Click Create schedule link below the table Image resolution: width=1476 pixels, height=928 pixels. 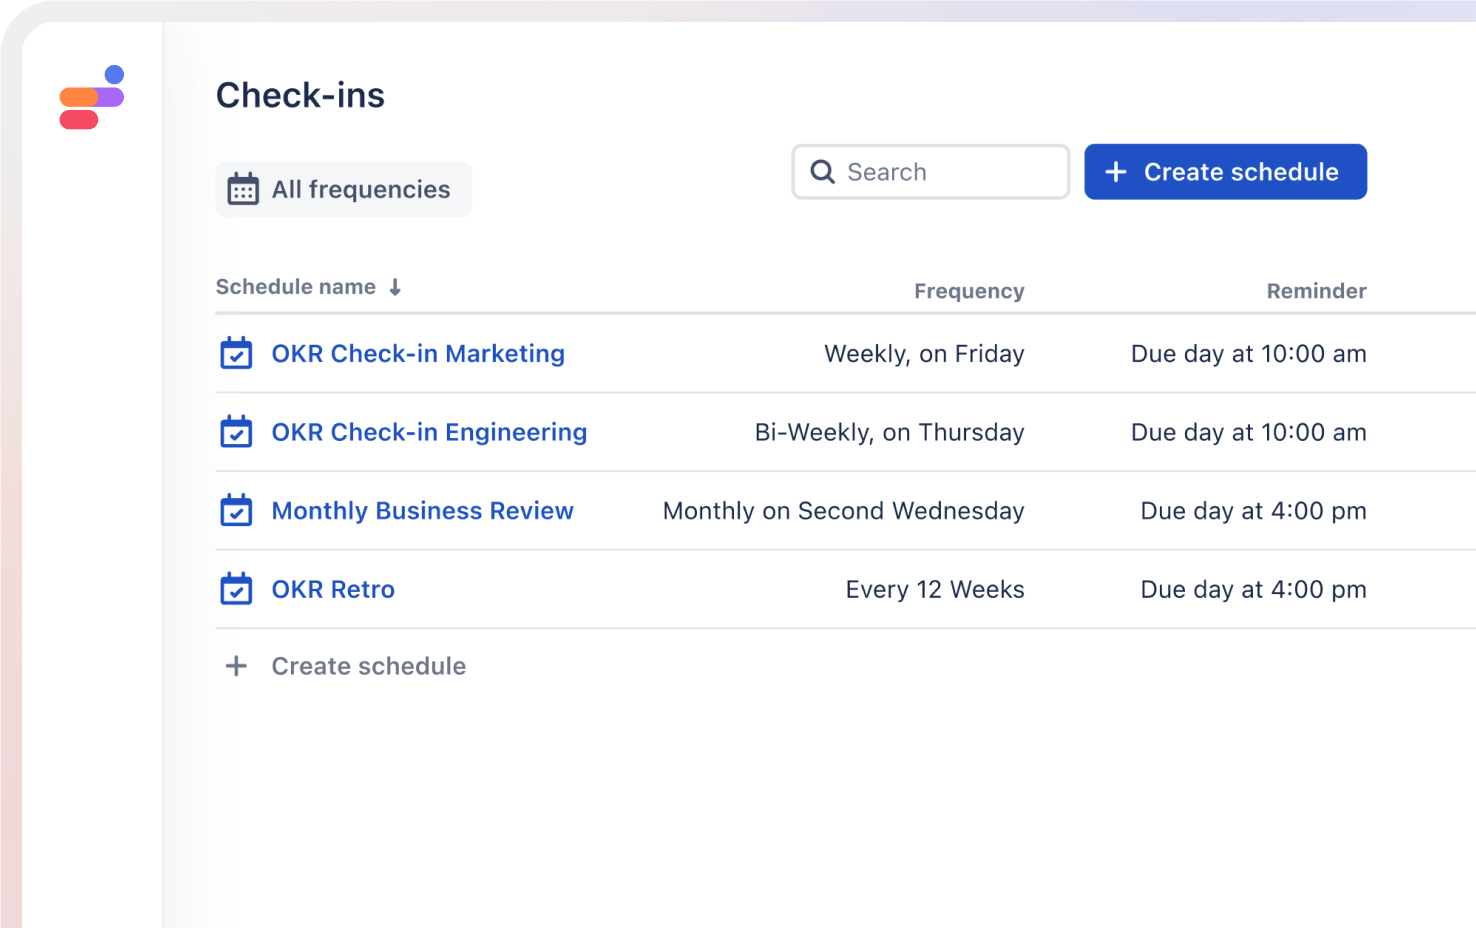click(369, 666)
